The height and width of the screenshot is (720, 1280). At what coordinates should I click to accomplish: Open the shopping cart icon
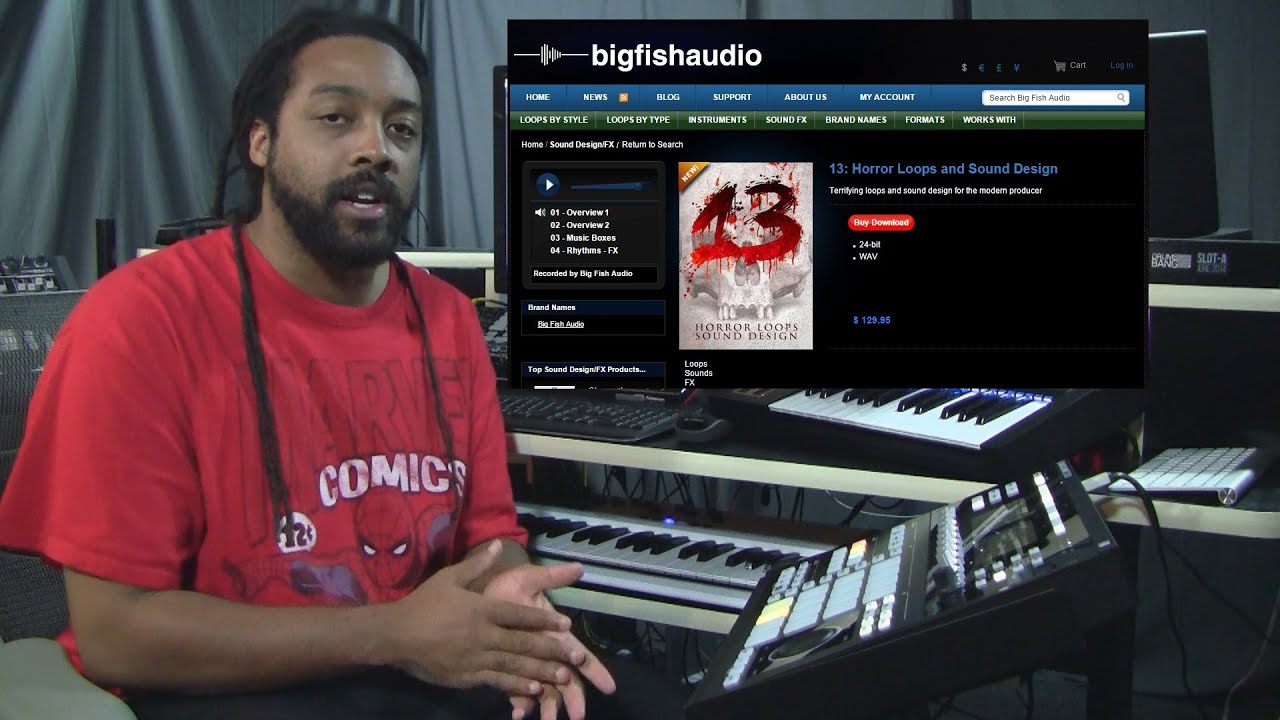[x=1059, y=66]
